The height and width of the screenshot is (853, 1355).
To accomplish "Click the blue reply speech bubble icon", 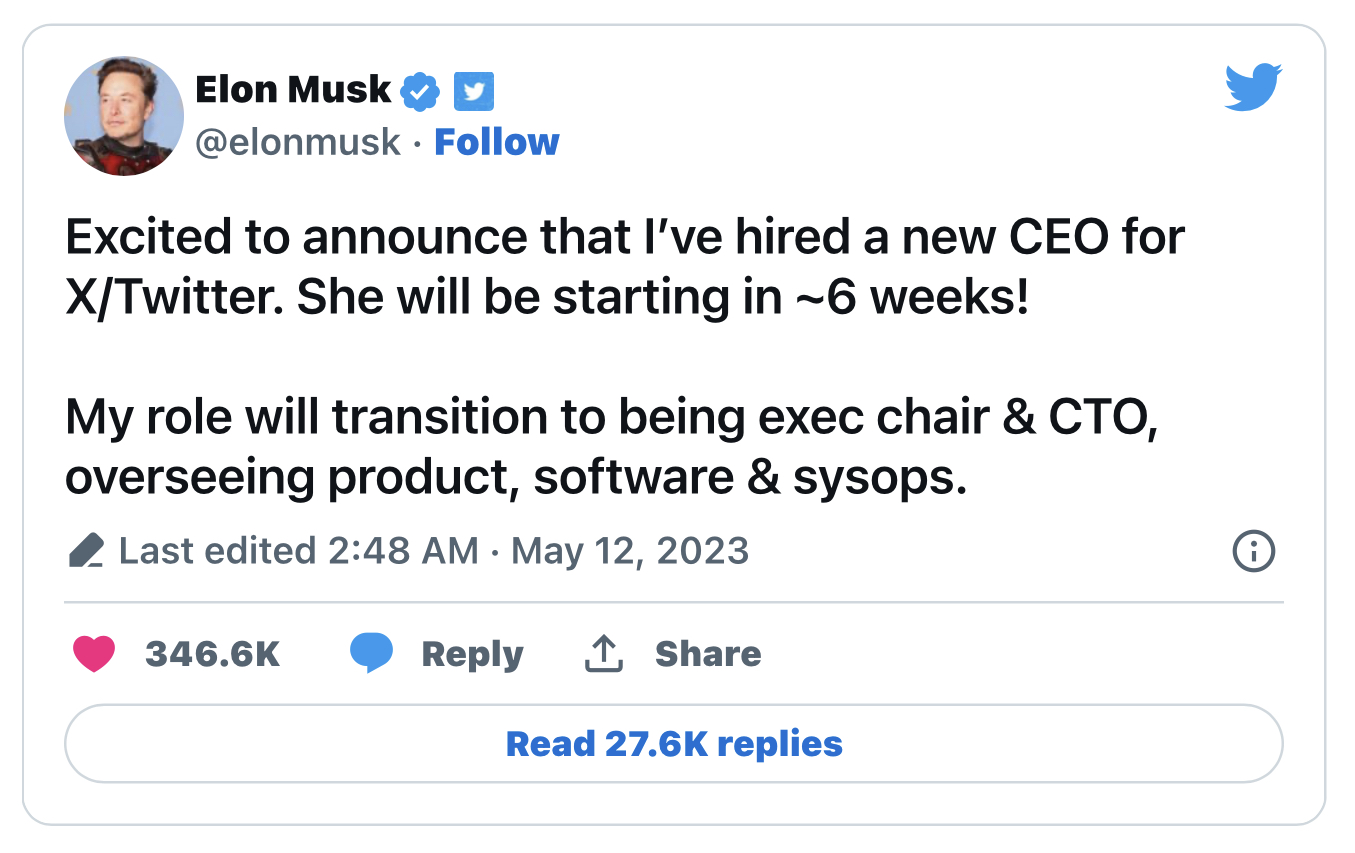I will point(371,654).
